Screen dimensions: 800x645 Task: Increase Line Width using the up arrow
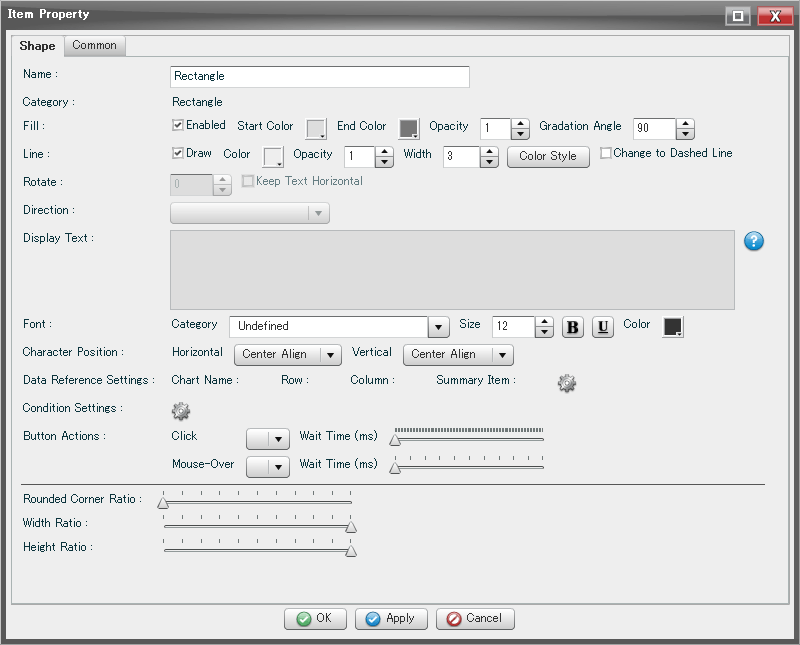pyautogui.click(x=488, y=150)
